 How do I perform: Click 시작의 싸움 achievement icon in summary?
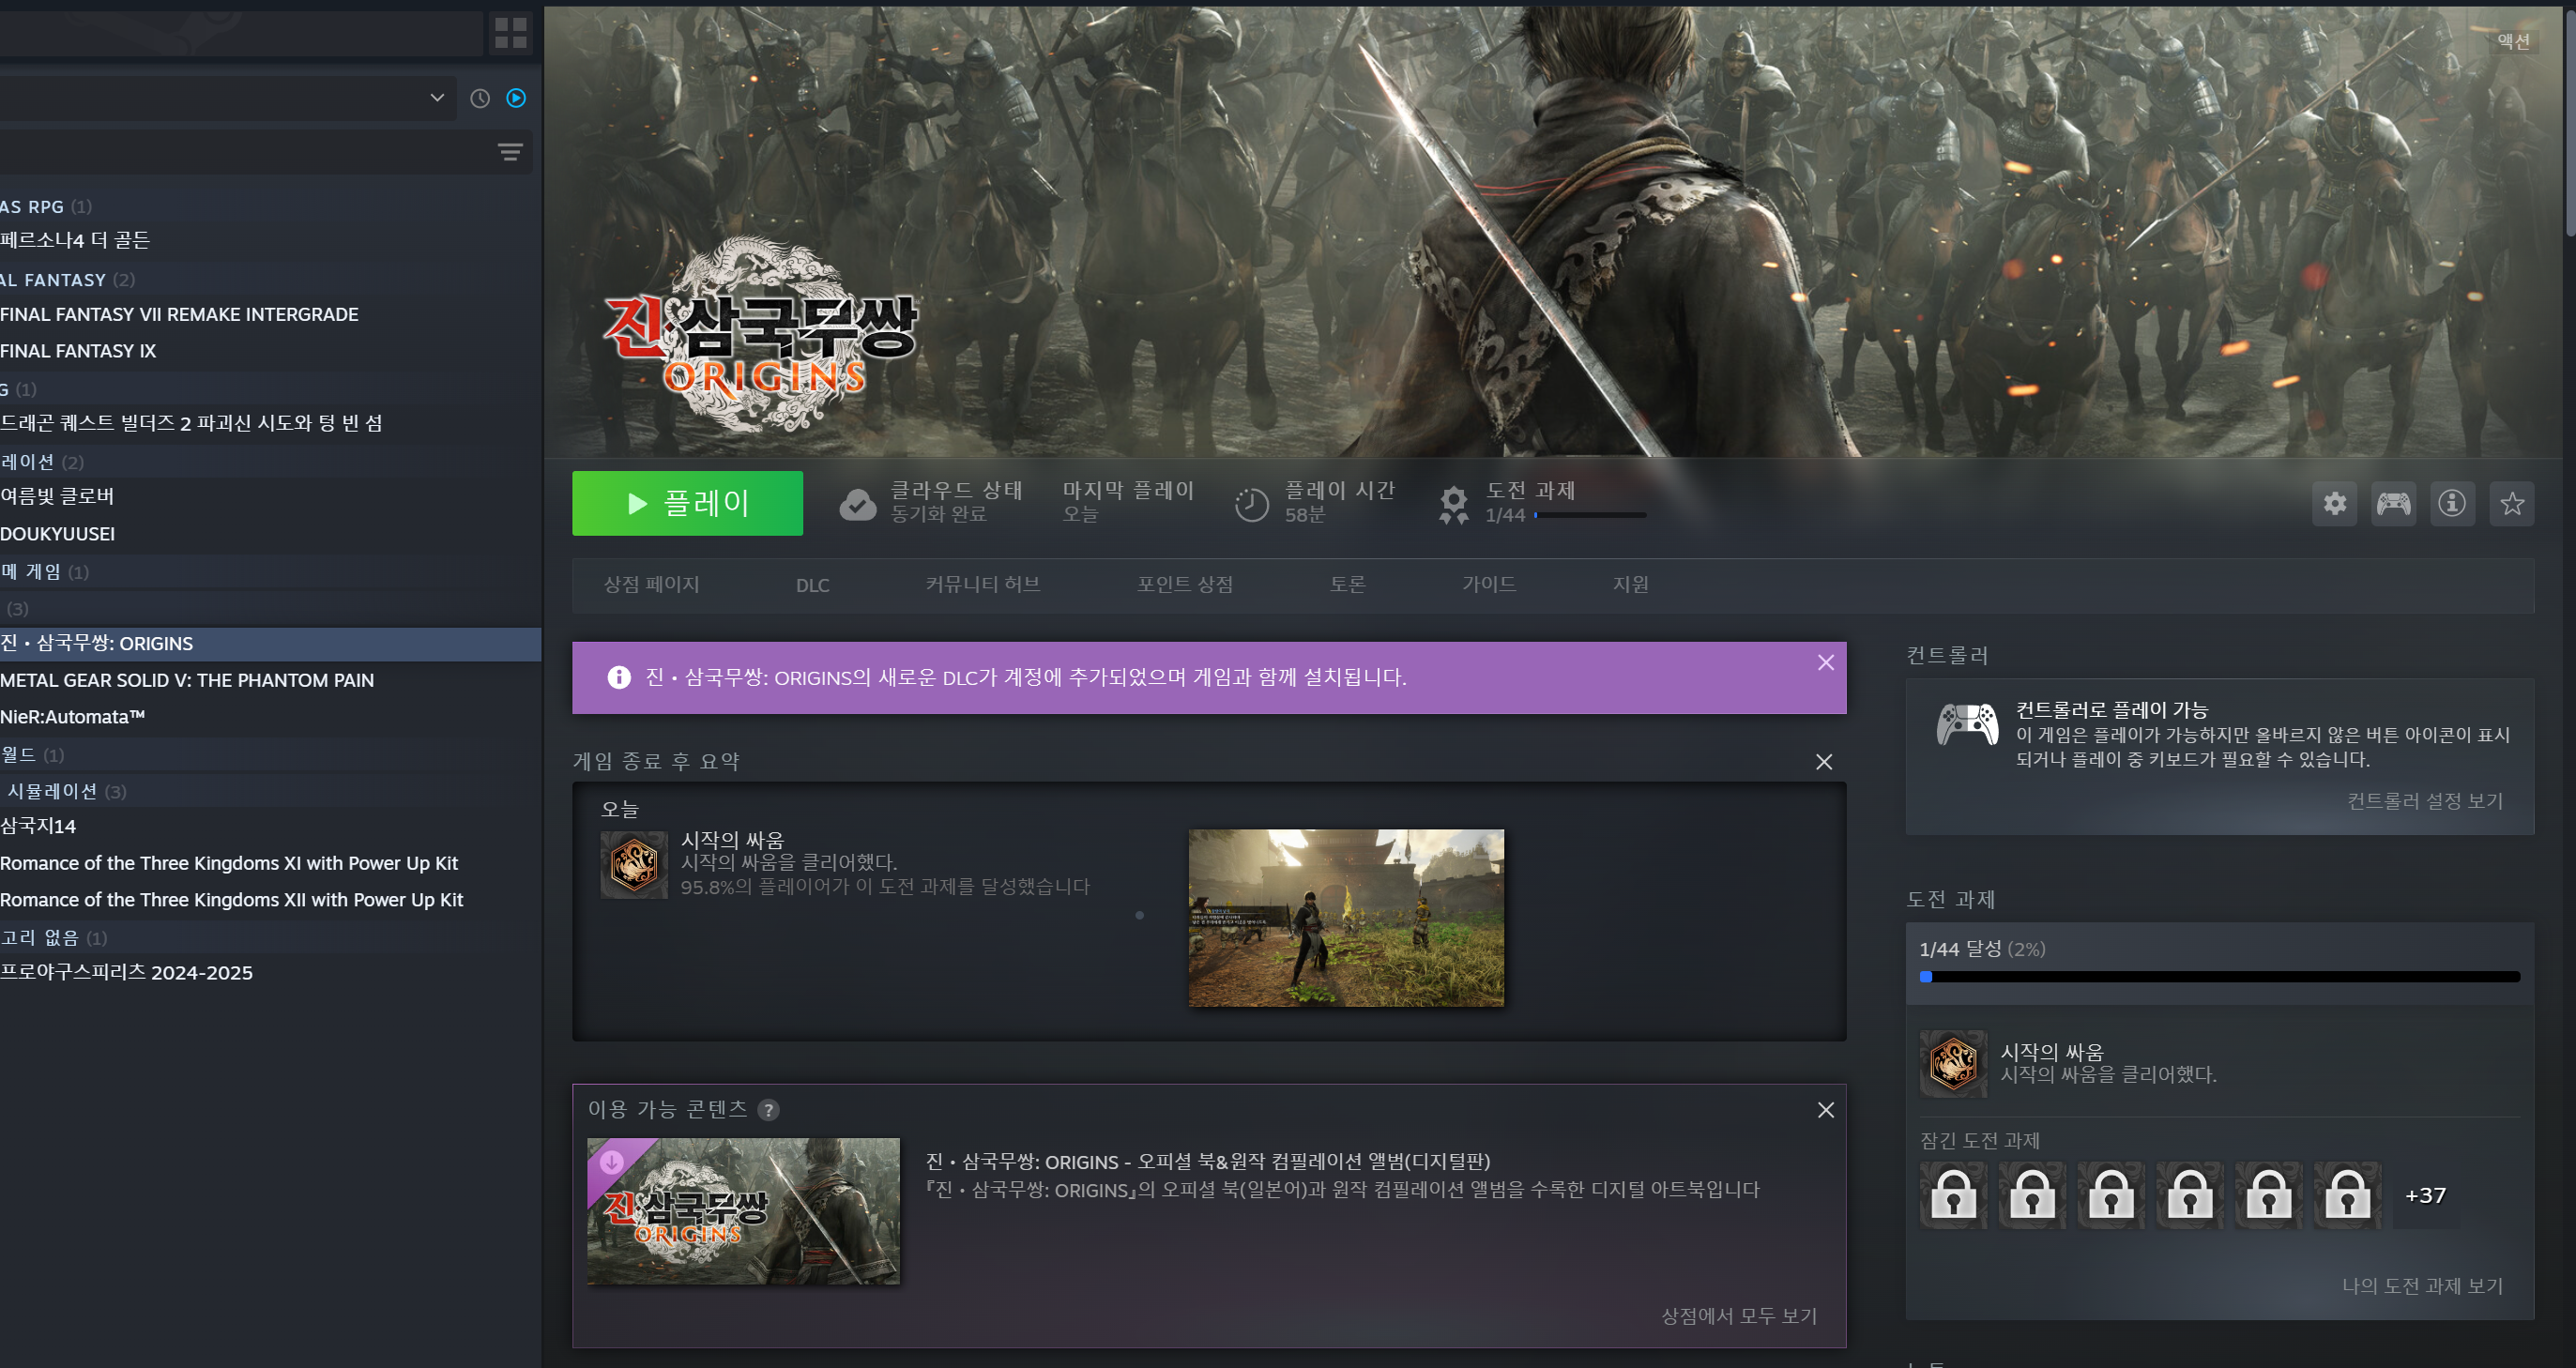coord(634,864)
